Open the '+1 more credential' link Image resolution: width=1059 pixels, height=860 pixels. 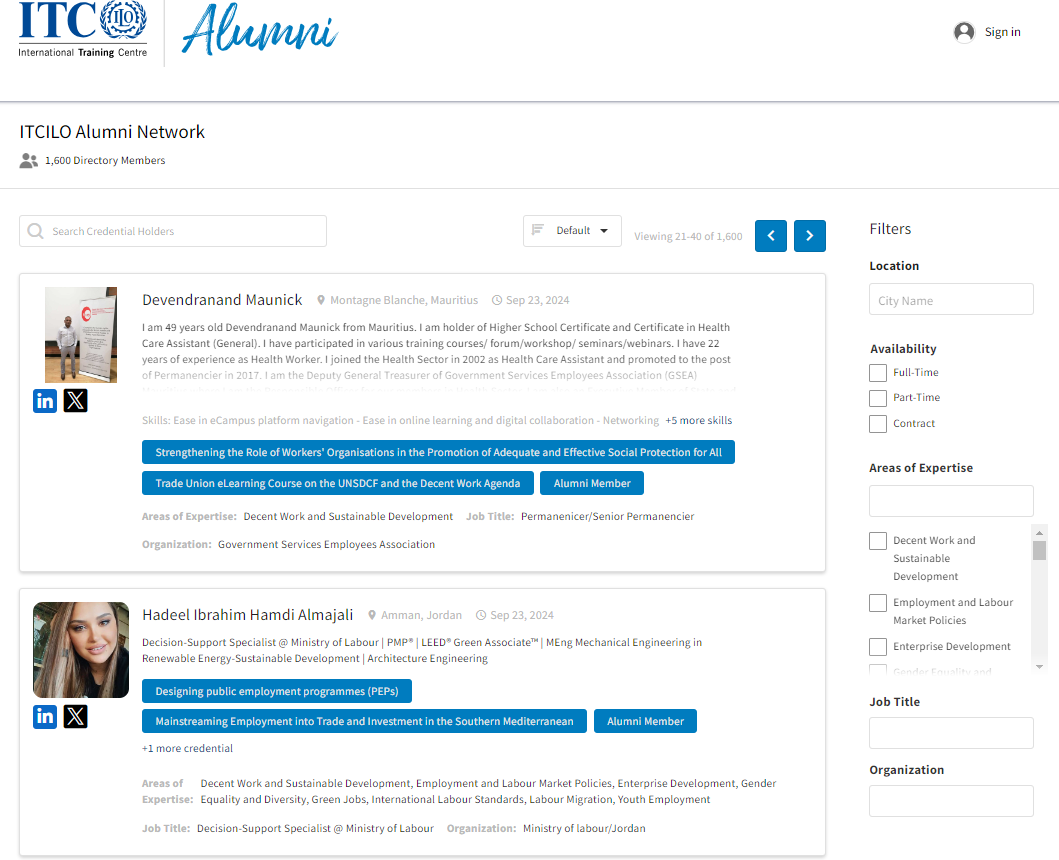click(187, 748)
